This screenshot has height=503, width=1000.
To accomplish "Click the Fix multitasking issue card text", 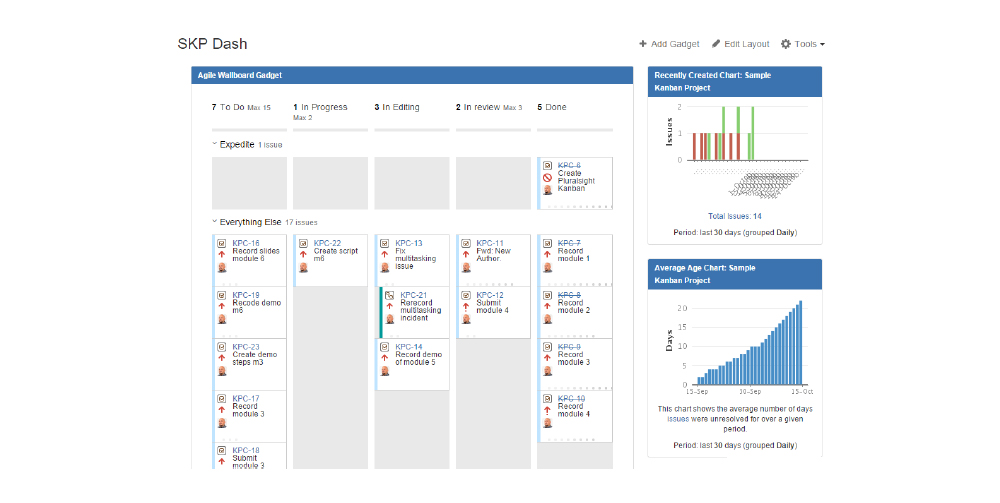I will (x=416, y=259).
